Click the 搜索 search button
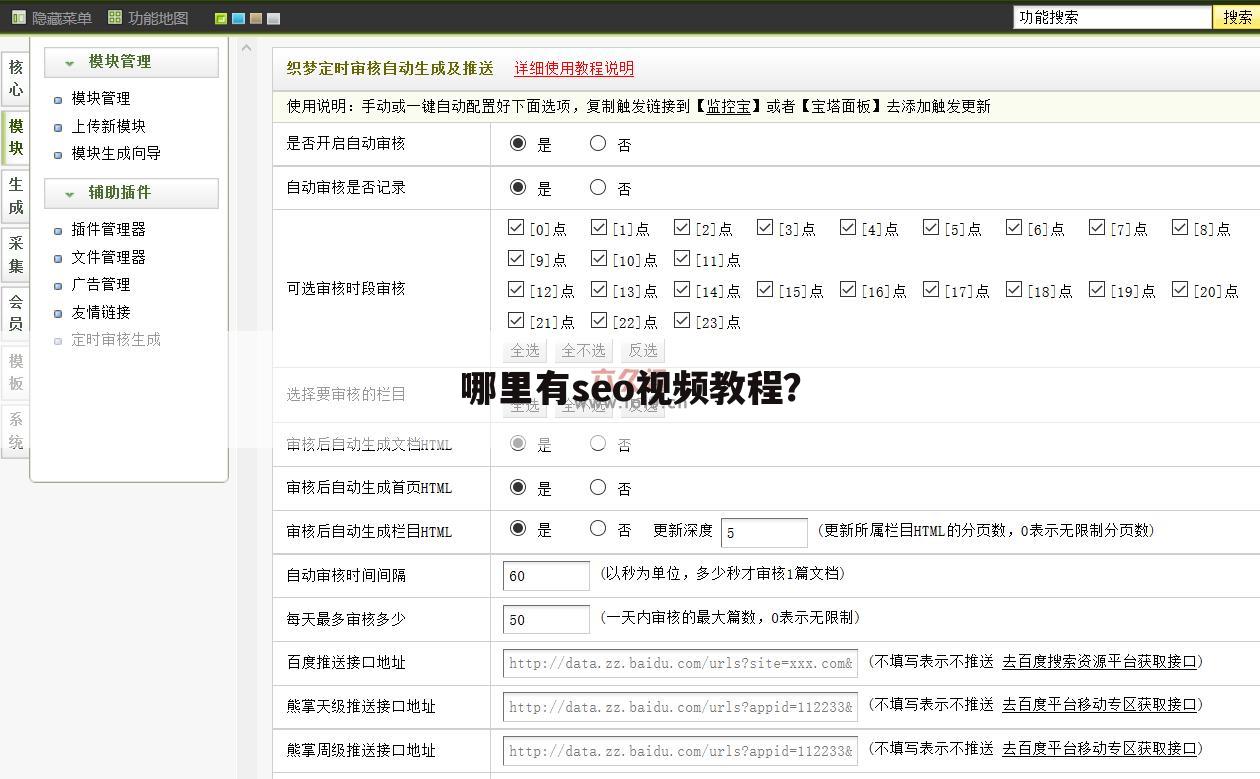Screen dimensions: 1260x779 coord(1237,17)
